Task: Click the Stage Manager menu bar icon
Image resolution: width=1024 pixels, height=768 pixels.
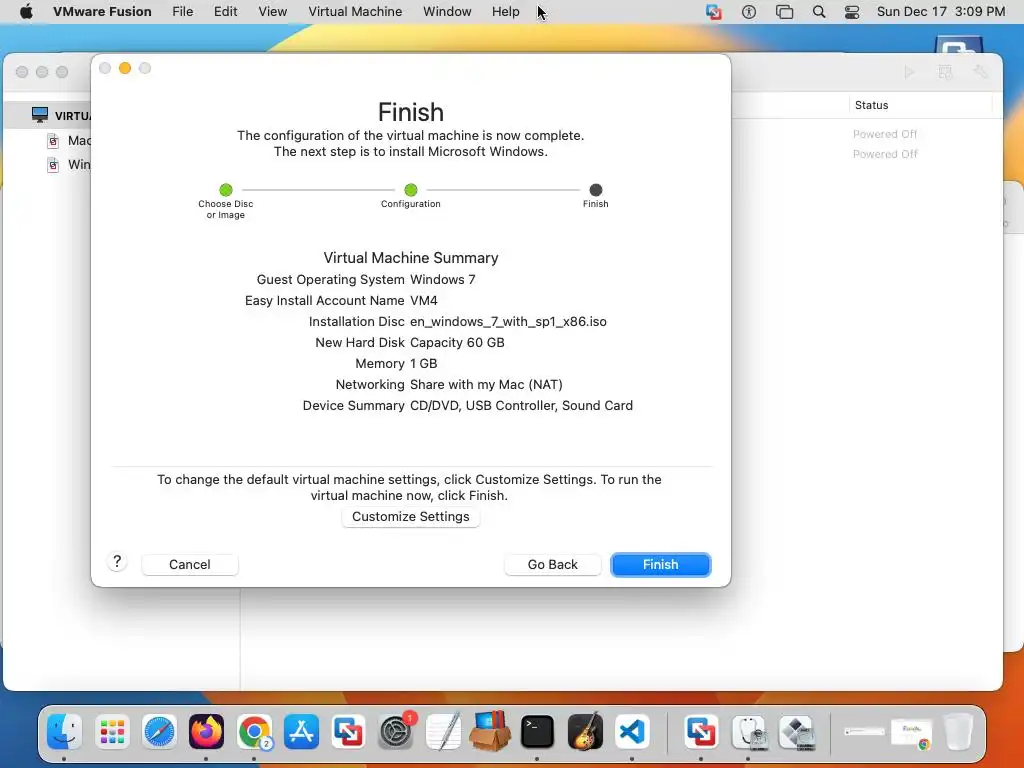Action: (x=784, y=12)
